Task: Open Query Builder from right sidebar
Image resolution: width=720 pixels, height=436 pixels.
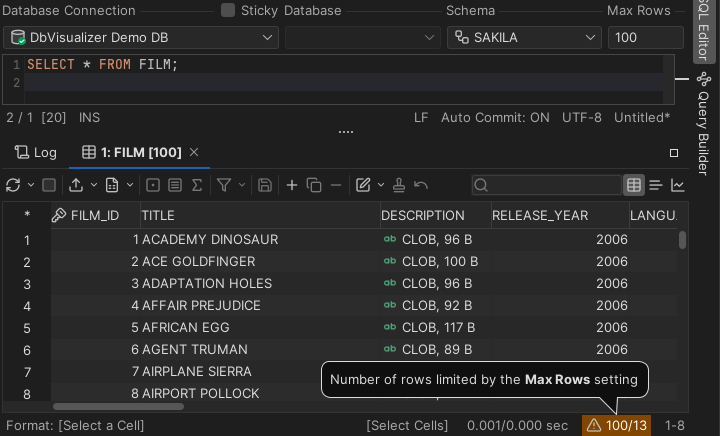Action: [x=704, y=118]
